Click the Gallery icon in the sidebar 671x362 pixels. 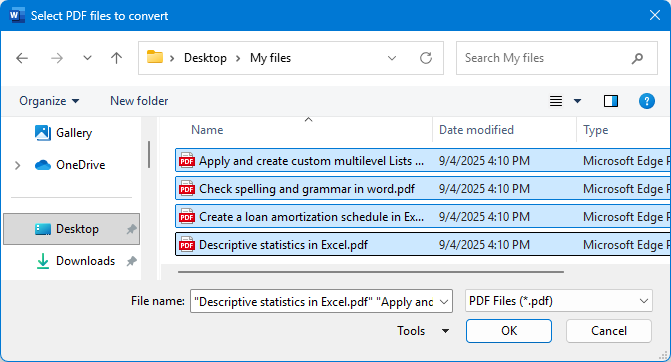(x=43, y=133)
